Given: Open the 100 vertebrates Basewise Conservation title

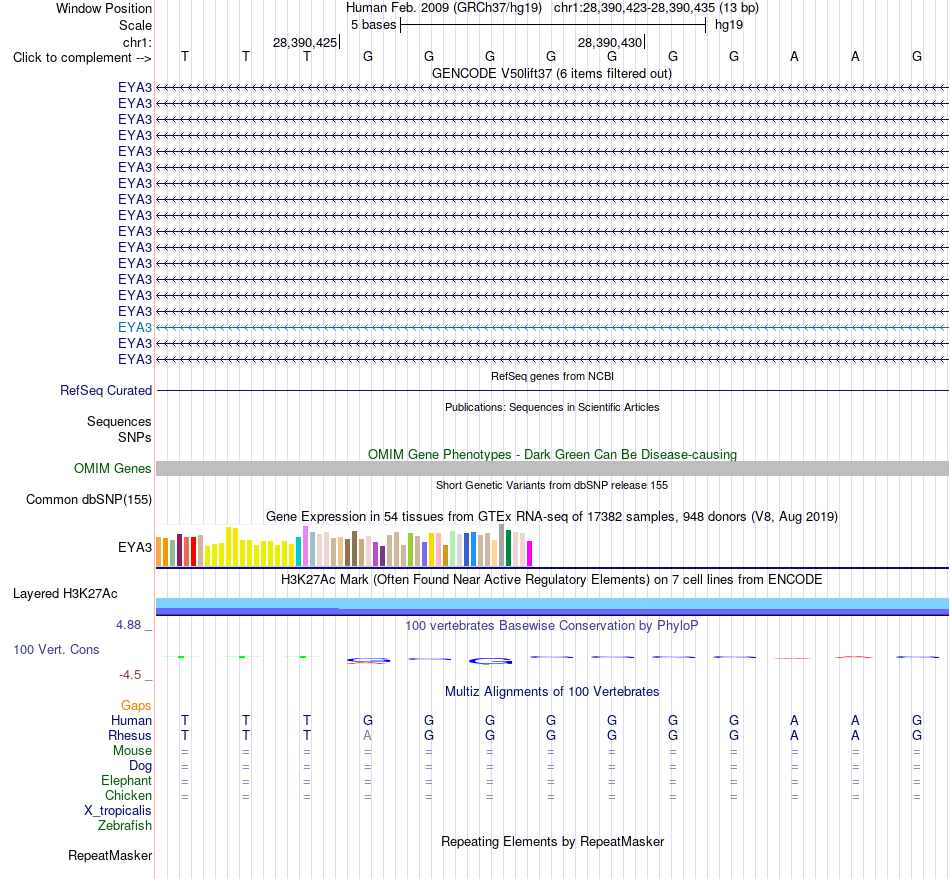Looking at the screenshot, I should point(552,626).
